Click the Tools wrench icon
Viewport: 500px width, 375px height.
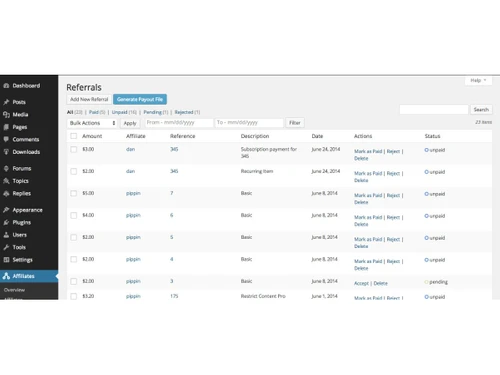[6, 247]
